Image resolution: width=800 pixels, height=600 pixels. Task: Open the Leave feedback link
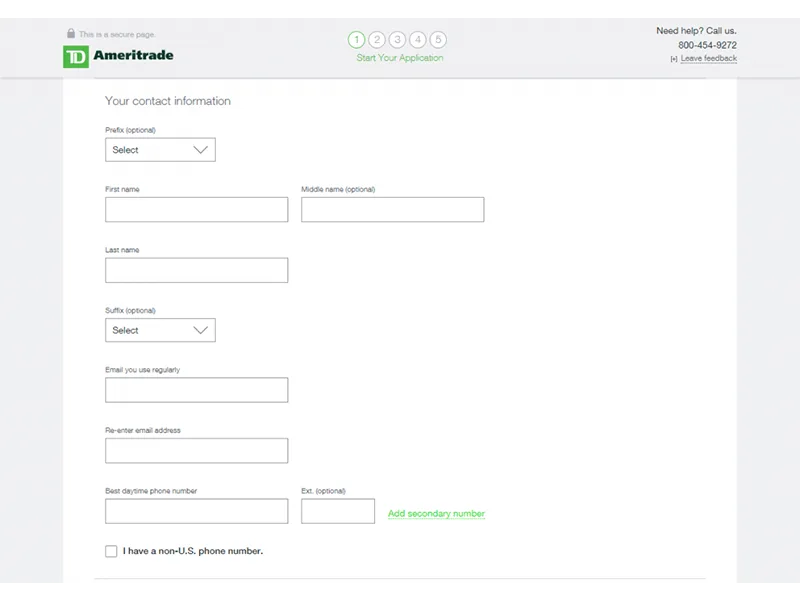[x=707, y=58]
